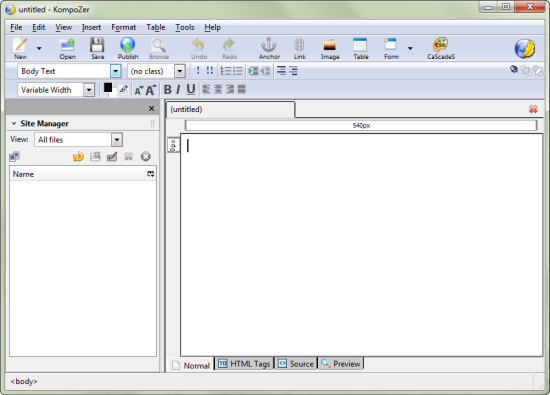550x395 pixels.
Task: Toggle Bold formatting
Action: click(168, 90)
